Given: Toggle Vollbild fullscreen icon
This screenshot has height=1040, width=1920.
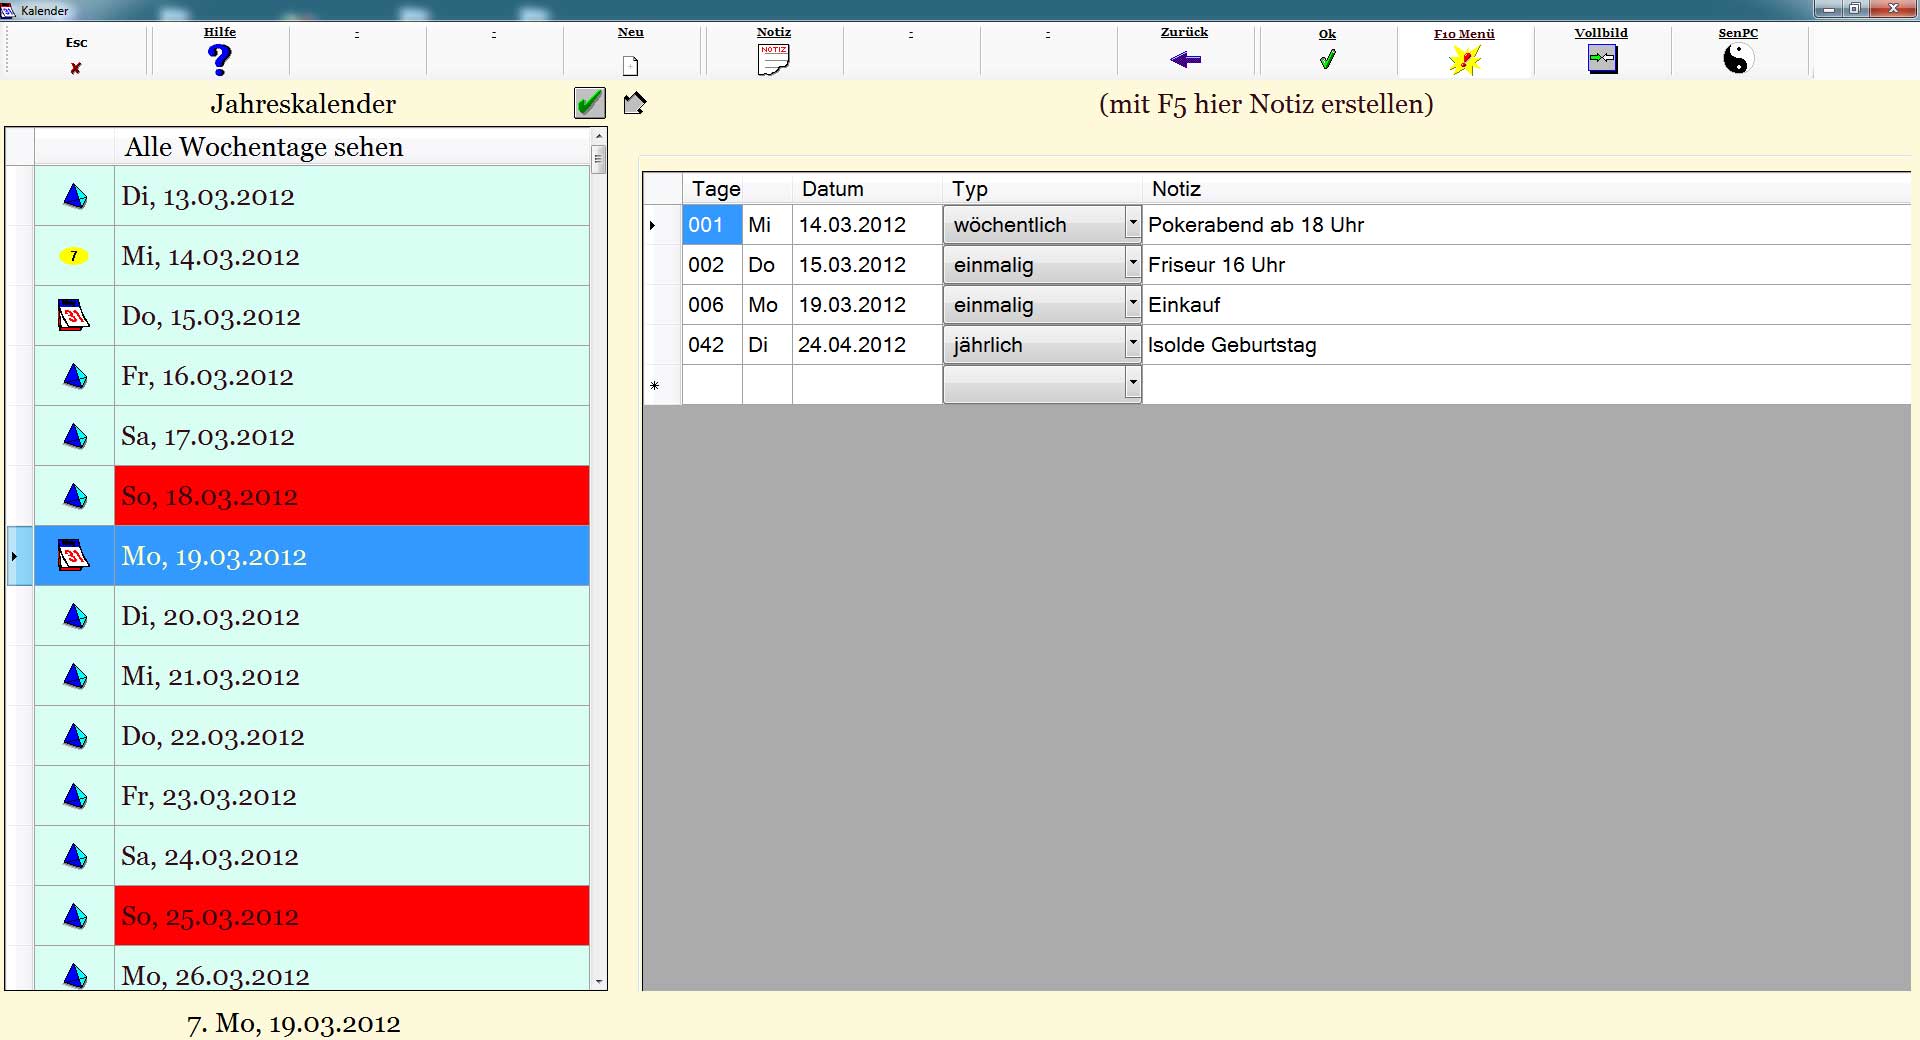Looking at the screenshot, I should pyautogui.click(x=1601, y=60).
